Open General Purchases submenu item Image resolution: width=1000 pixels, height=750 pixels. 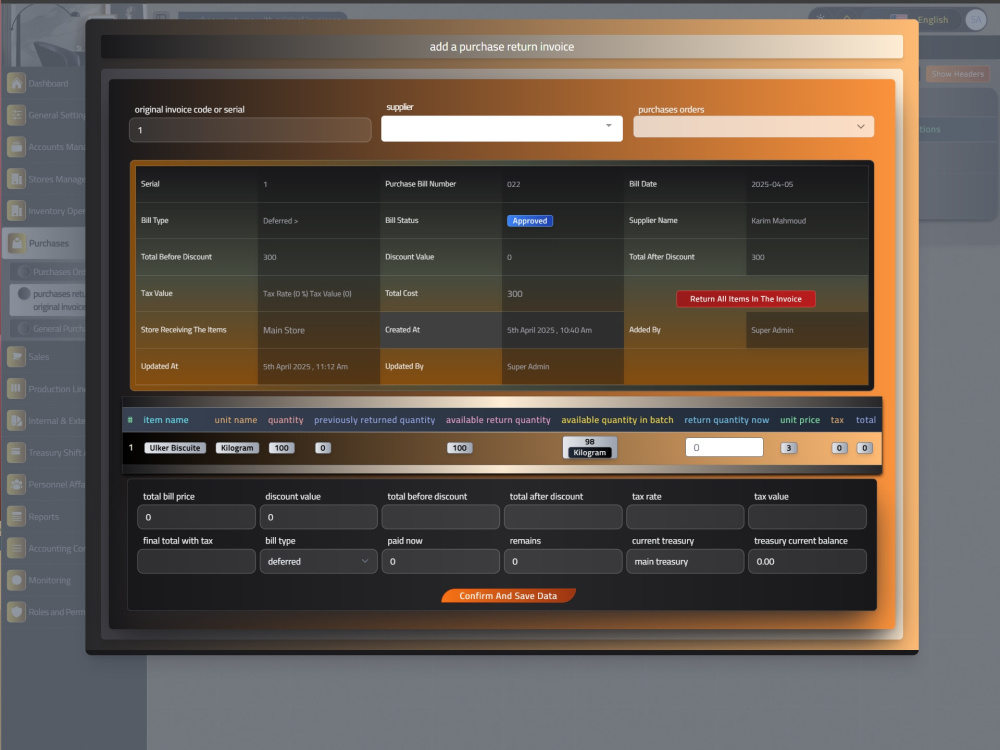[48, 328]
